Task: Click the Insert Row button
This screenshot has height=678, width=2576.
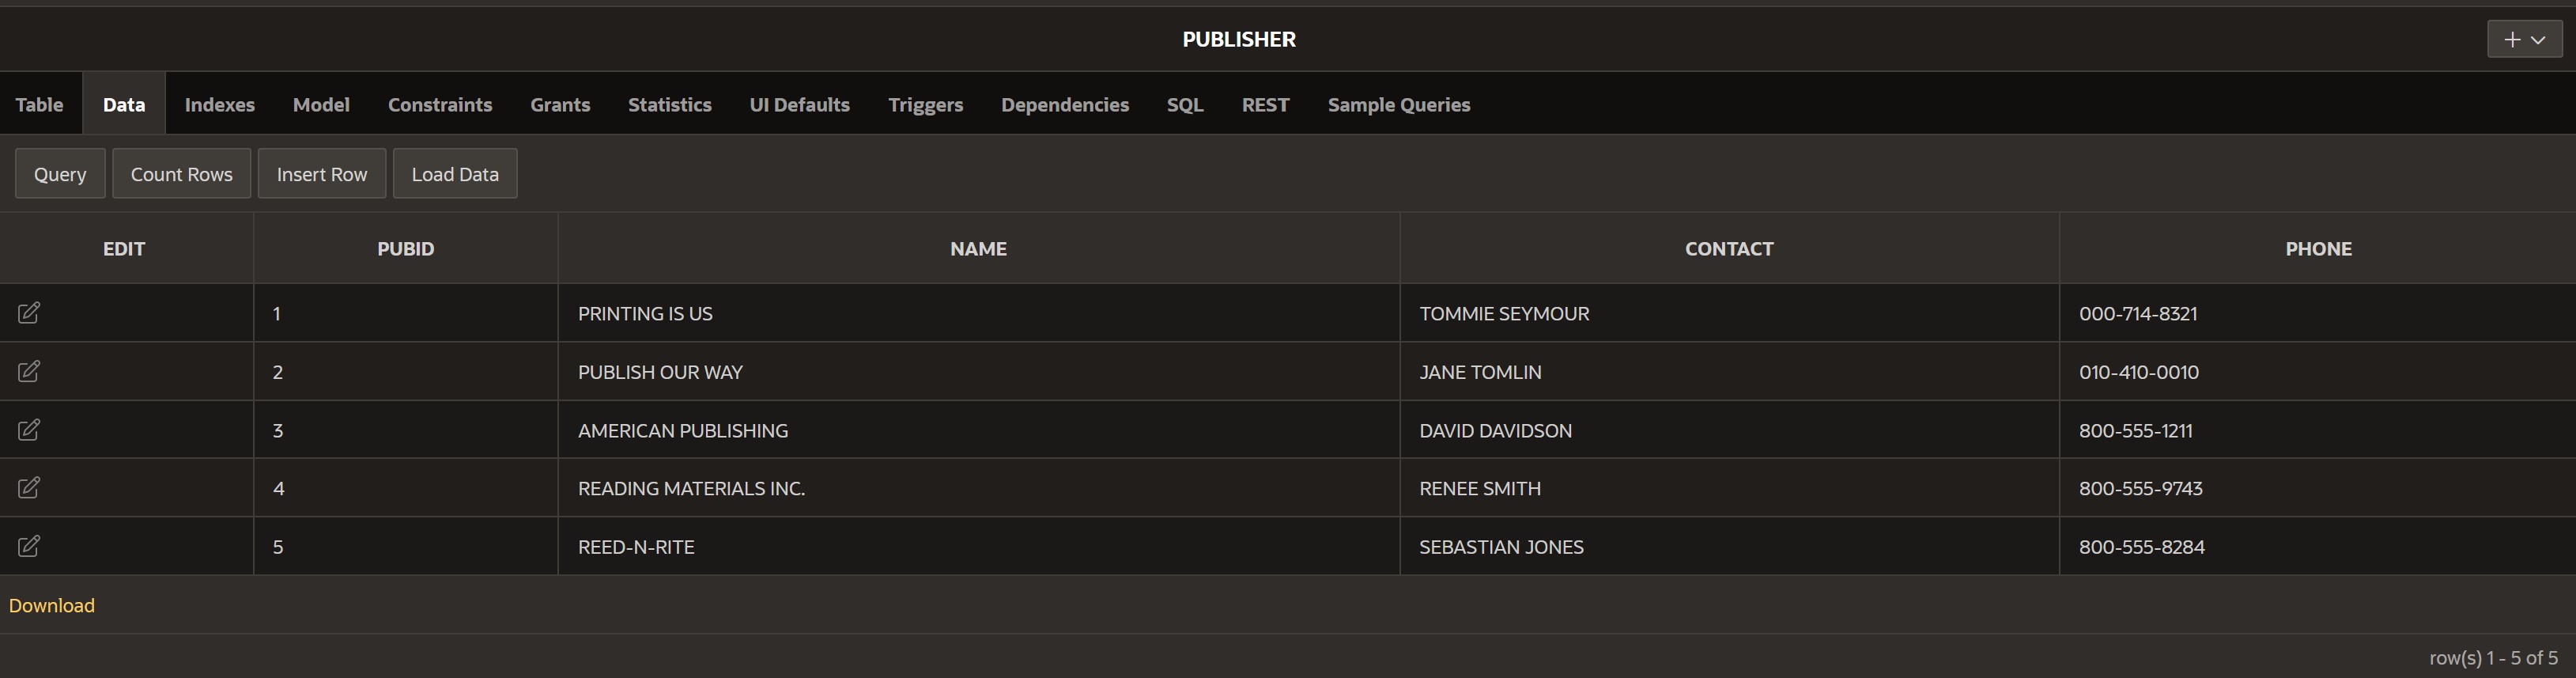Action: click(x=322, y=174)
